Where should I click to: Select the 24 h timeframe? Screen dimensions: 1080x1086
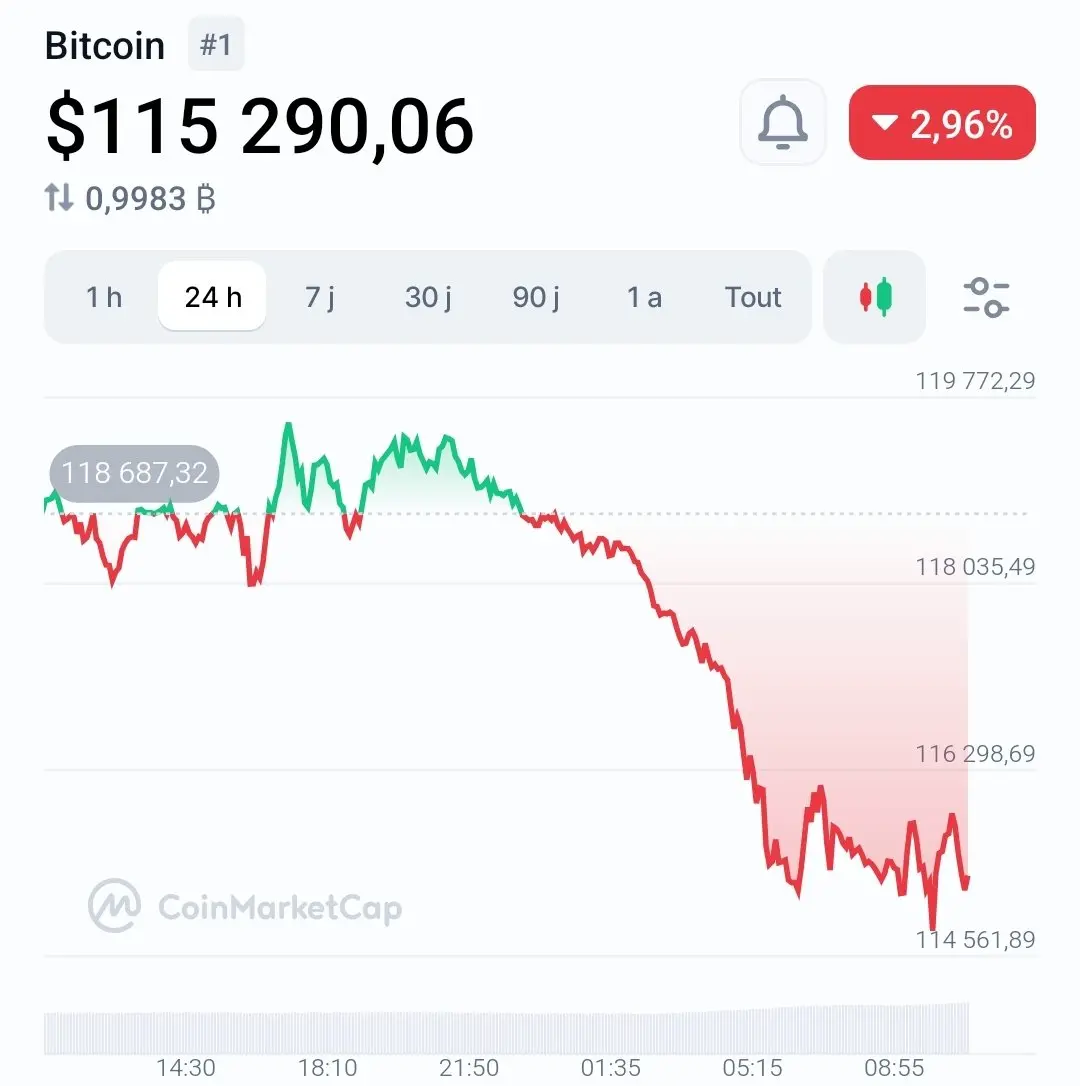213,296
